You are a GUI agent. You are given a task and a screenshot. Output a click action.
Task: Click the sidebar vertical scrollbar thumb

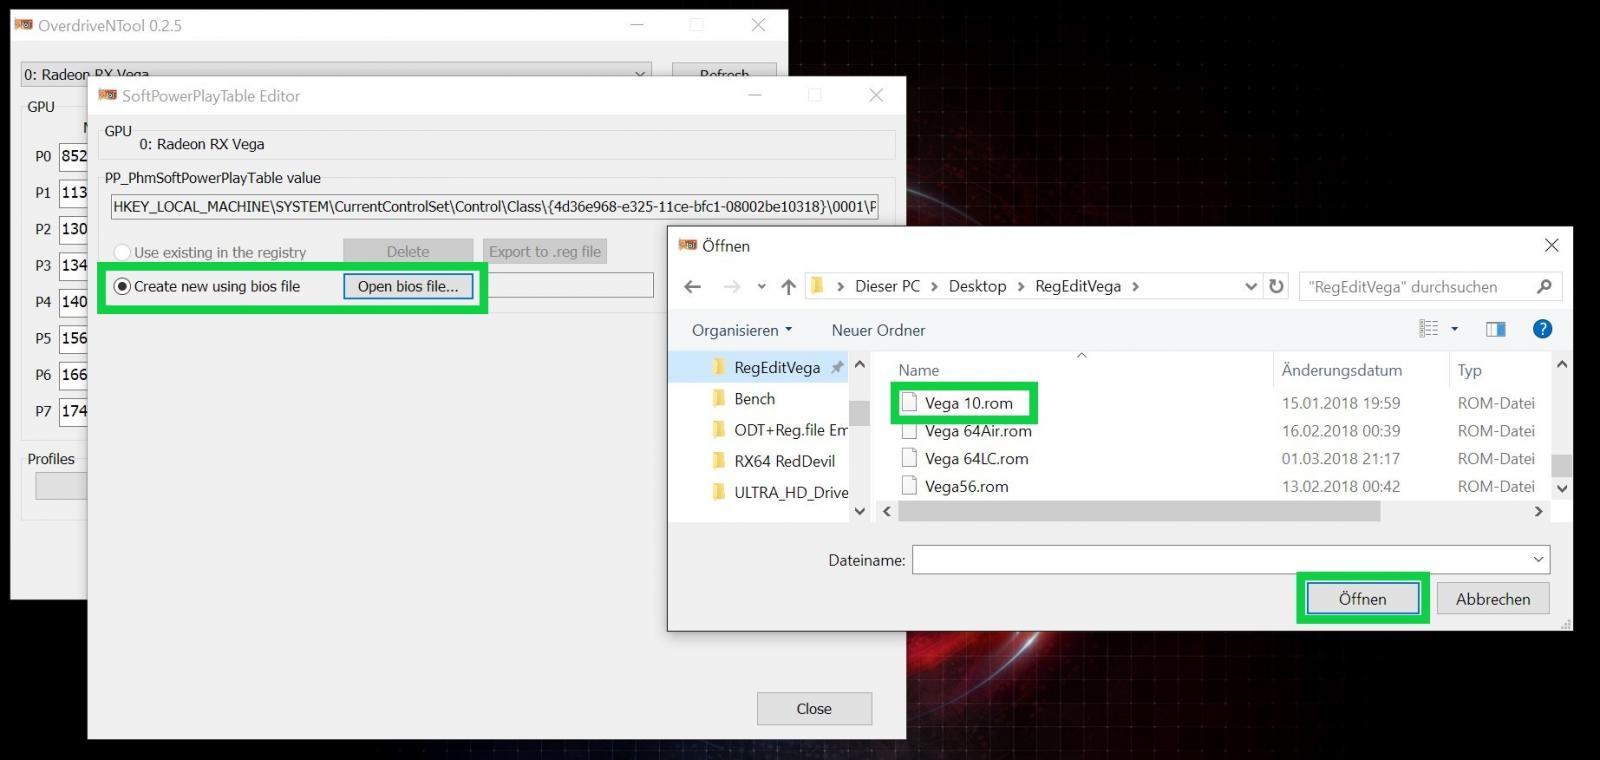(859, 412)
